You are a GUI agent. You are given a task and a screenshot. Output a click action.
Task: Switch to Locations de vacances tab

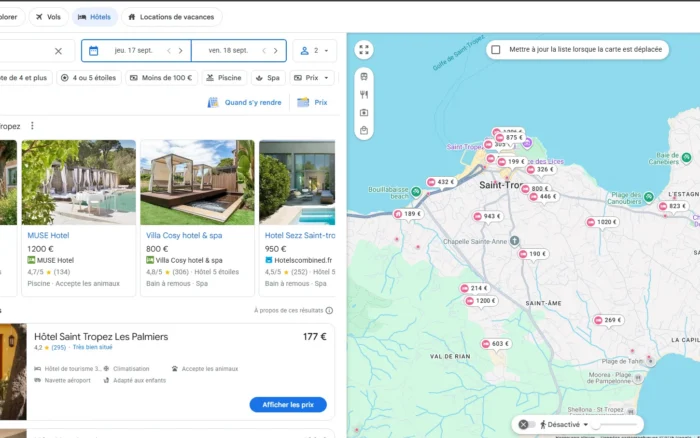point(171,17)
